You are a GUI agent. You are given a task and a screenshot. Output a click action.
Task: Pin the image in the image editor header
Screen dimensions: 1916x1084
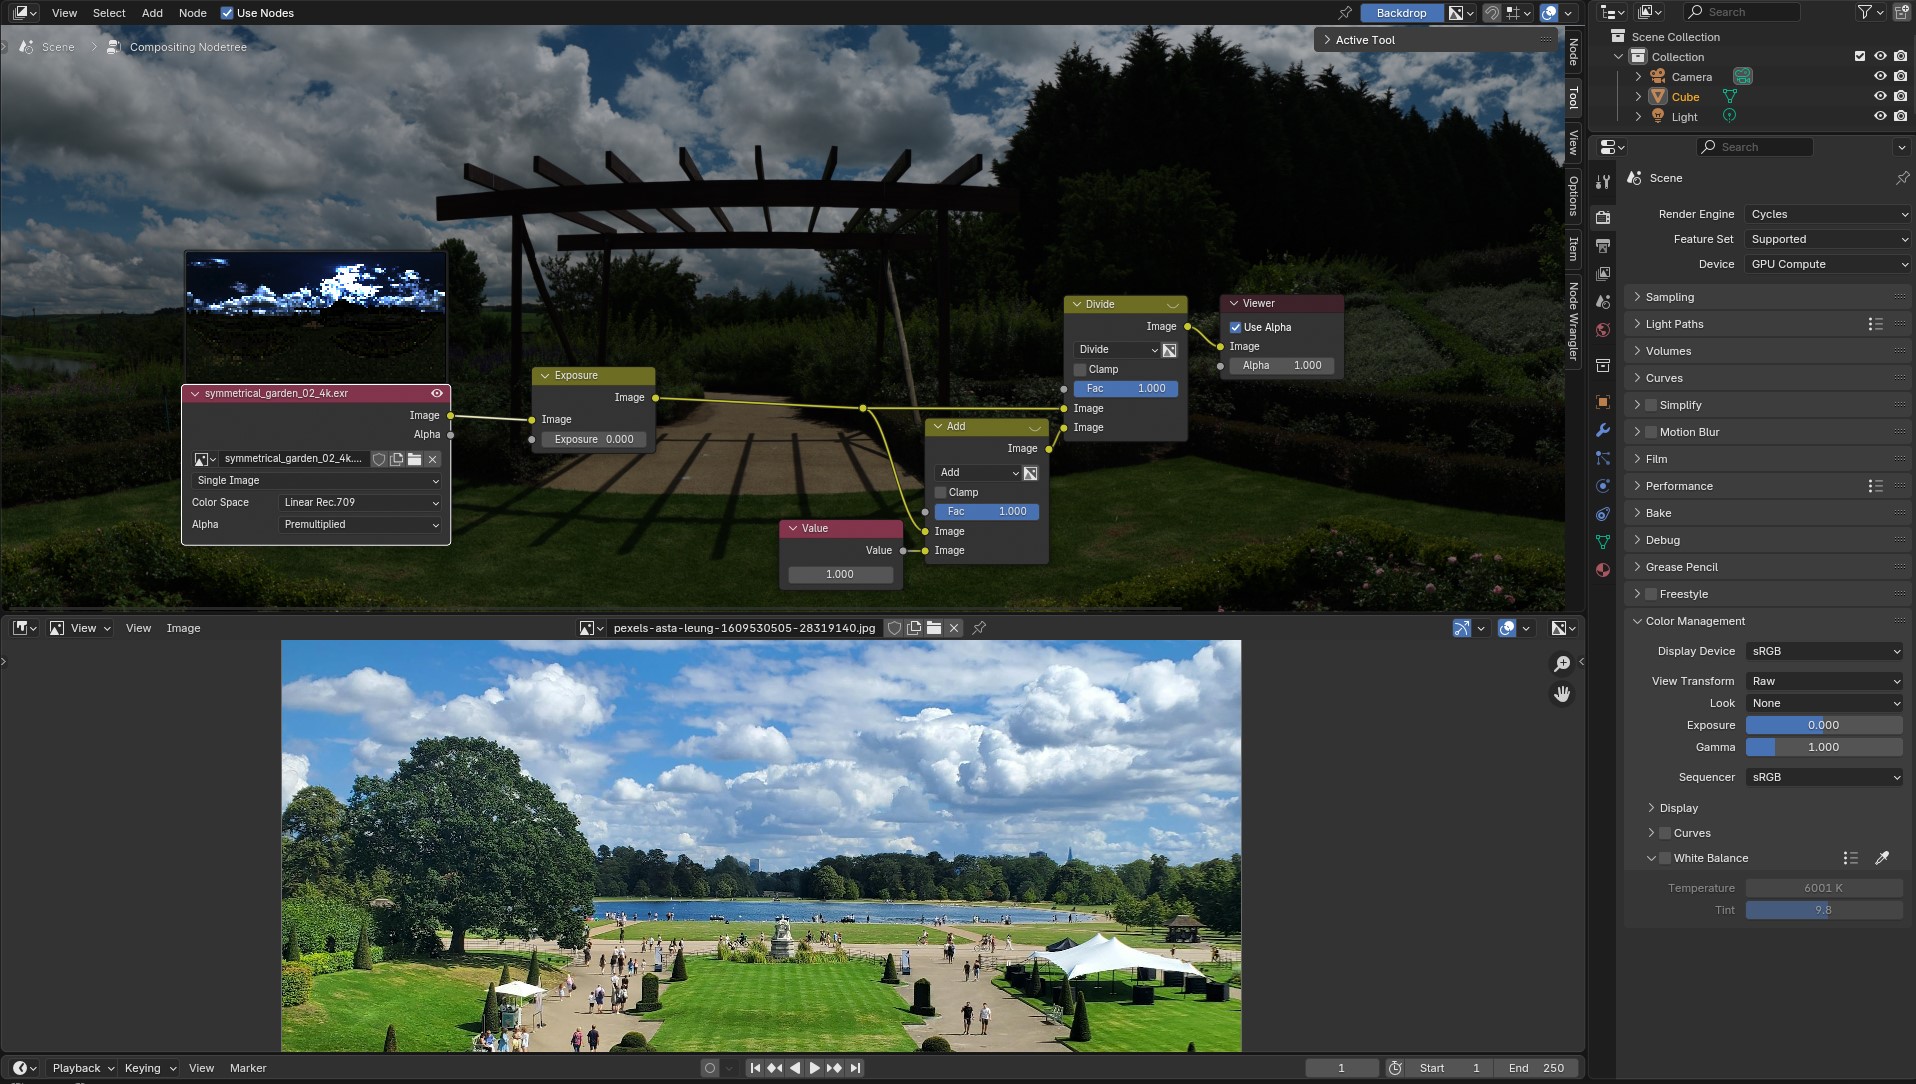(x=980, y=628)
